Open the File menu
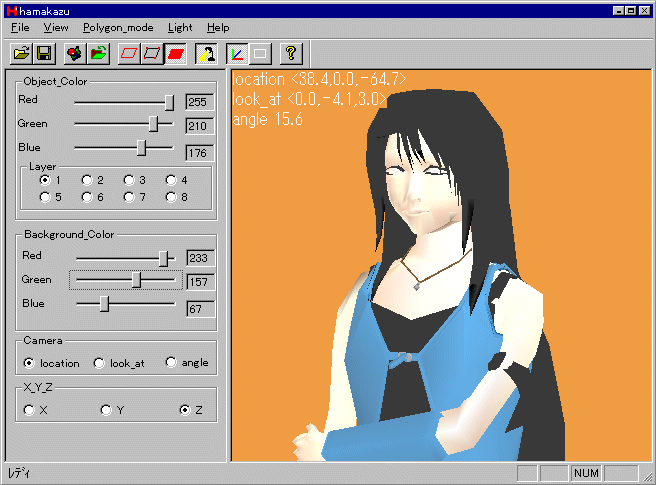656x485 pixels. (20, 28)
